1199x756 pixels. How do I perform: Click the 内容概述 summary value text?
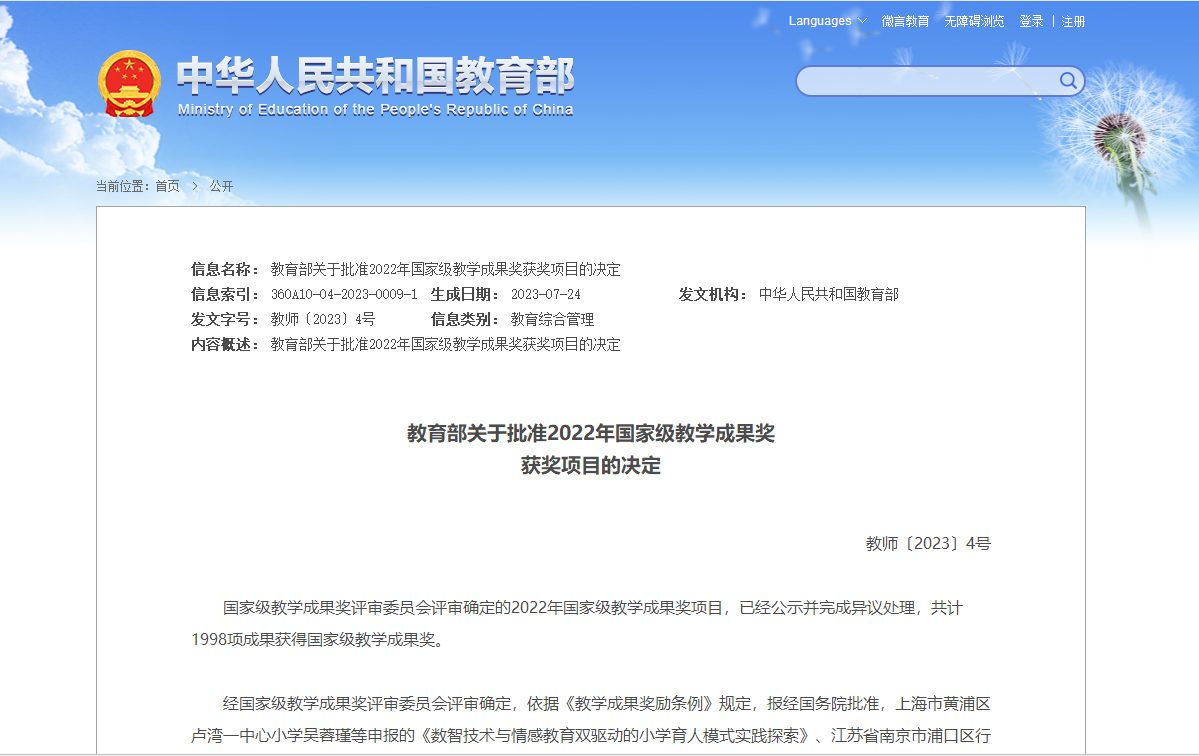[445, 345]
